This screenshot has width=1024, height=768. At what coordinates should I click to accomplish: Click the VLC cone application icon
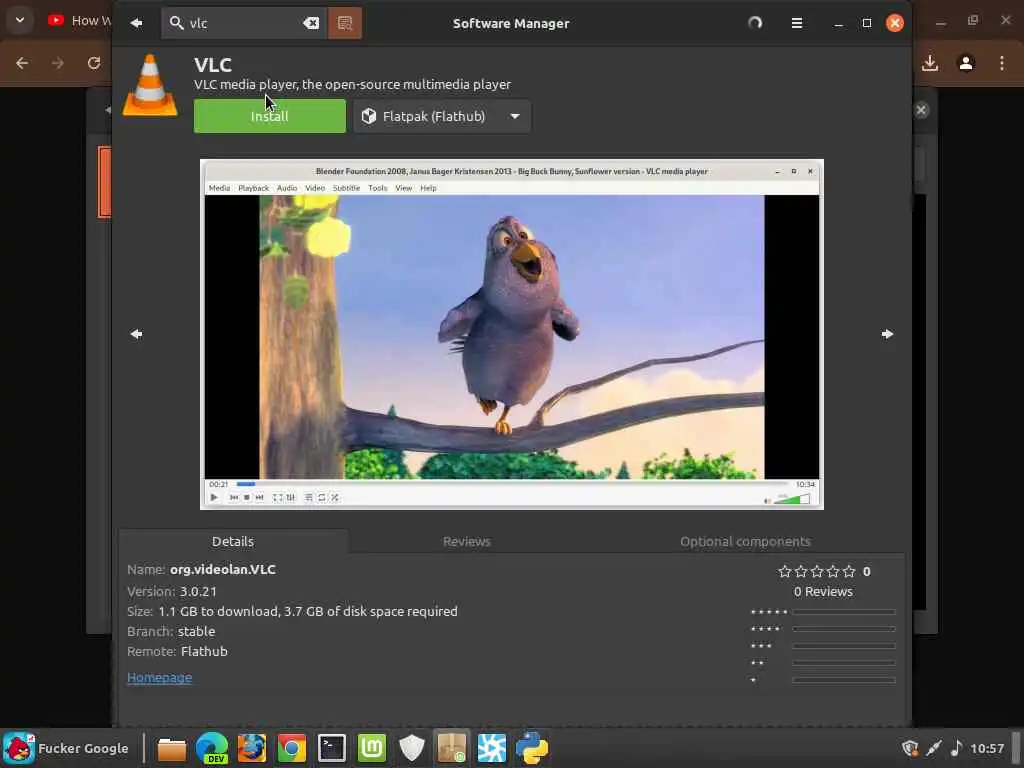click(150, 86)
